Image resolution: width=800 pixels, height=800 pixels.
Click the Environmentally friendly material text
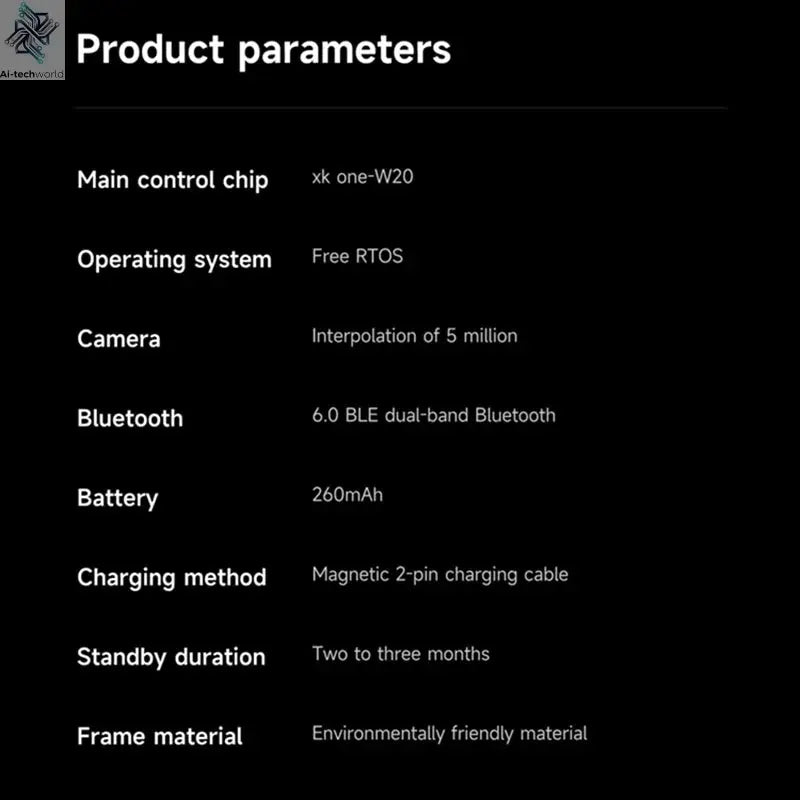(x=449, y=734)
